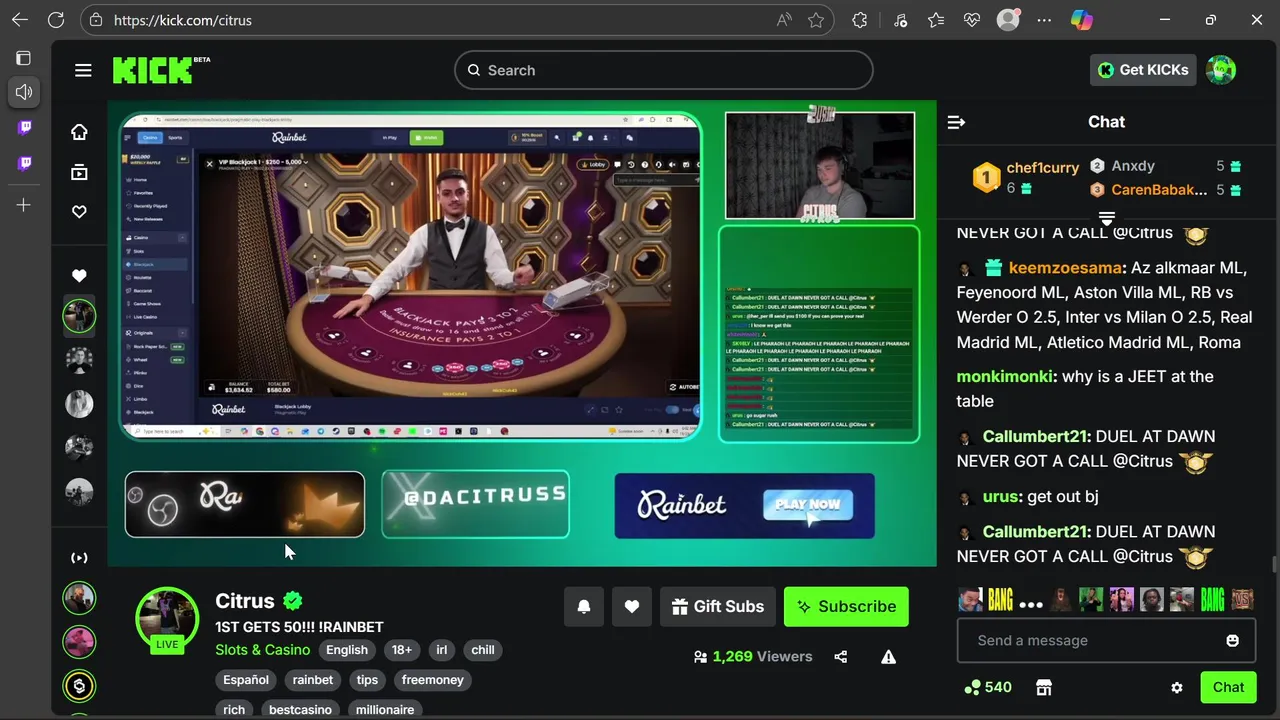Open monkimonki chat username
Image resolution: width=1280 pixels, height=720 pixels.
[x=1005, y=376]
